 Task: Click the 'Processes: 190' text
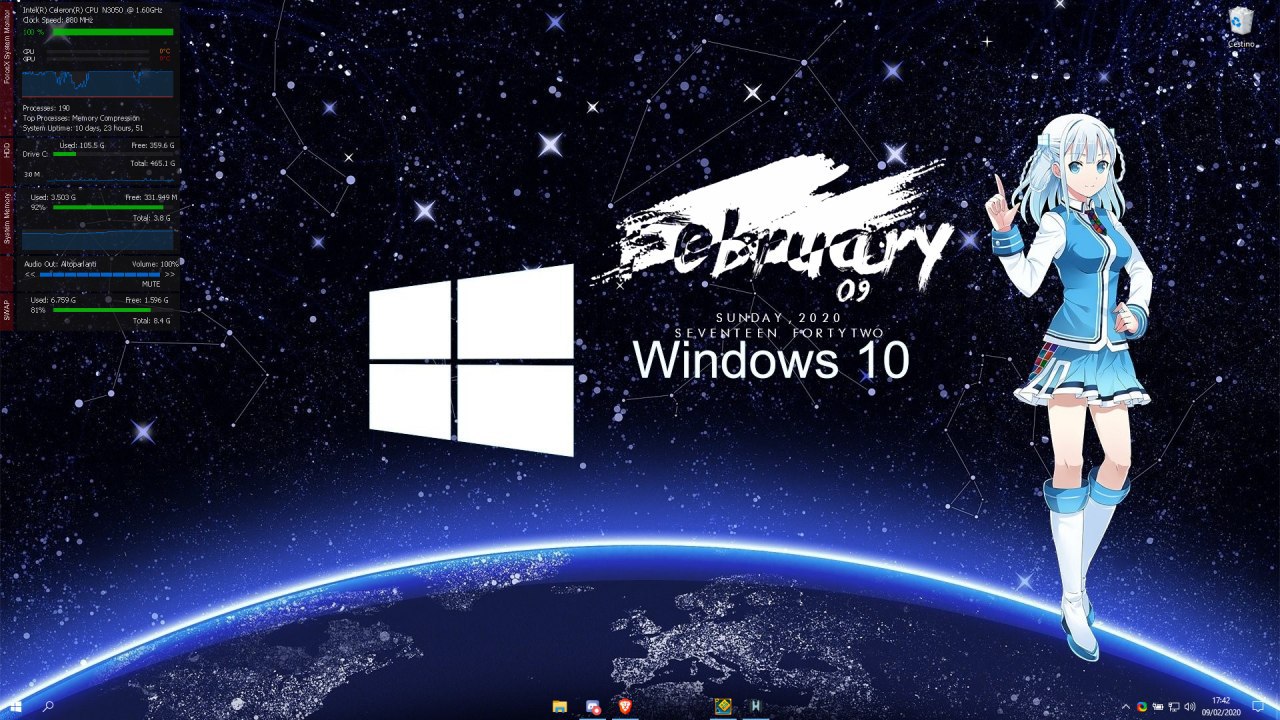coord(46,108)
